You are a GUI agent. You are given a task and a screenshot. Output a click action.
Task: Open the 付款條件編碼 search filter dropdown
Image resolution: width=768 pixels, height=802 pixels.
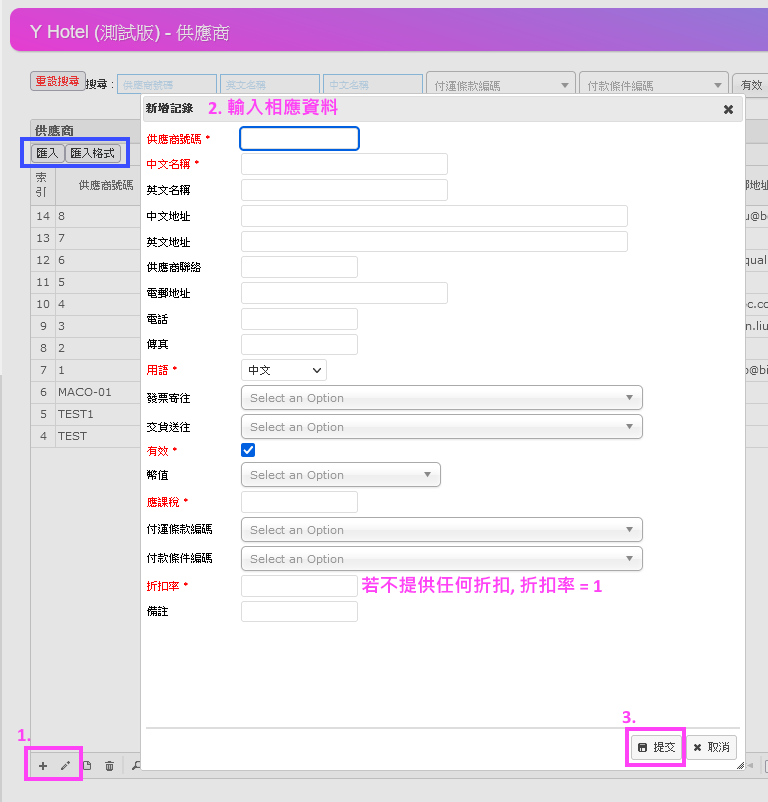653,85
